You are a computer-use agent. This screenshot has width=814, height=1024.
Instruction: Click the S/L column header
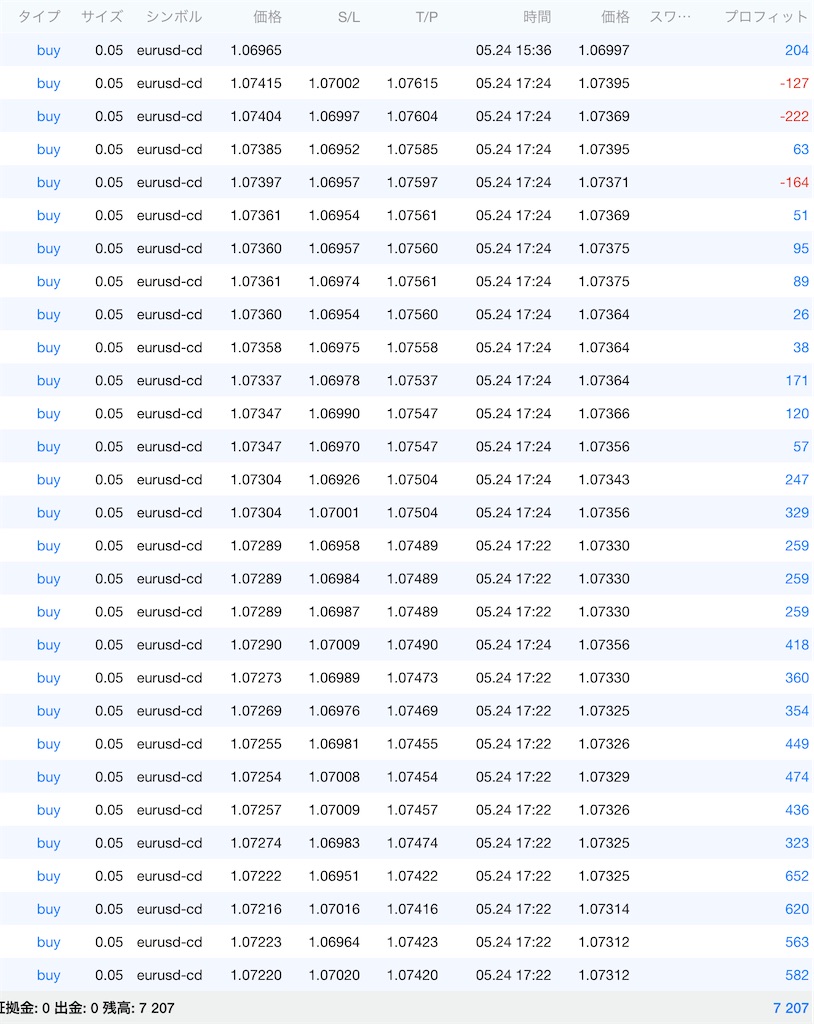(x=349, y=17)
